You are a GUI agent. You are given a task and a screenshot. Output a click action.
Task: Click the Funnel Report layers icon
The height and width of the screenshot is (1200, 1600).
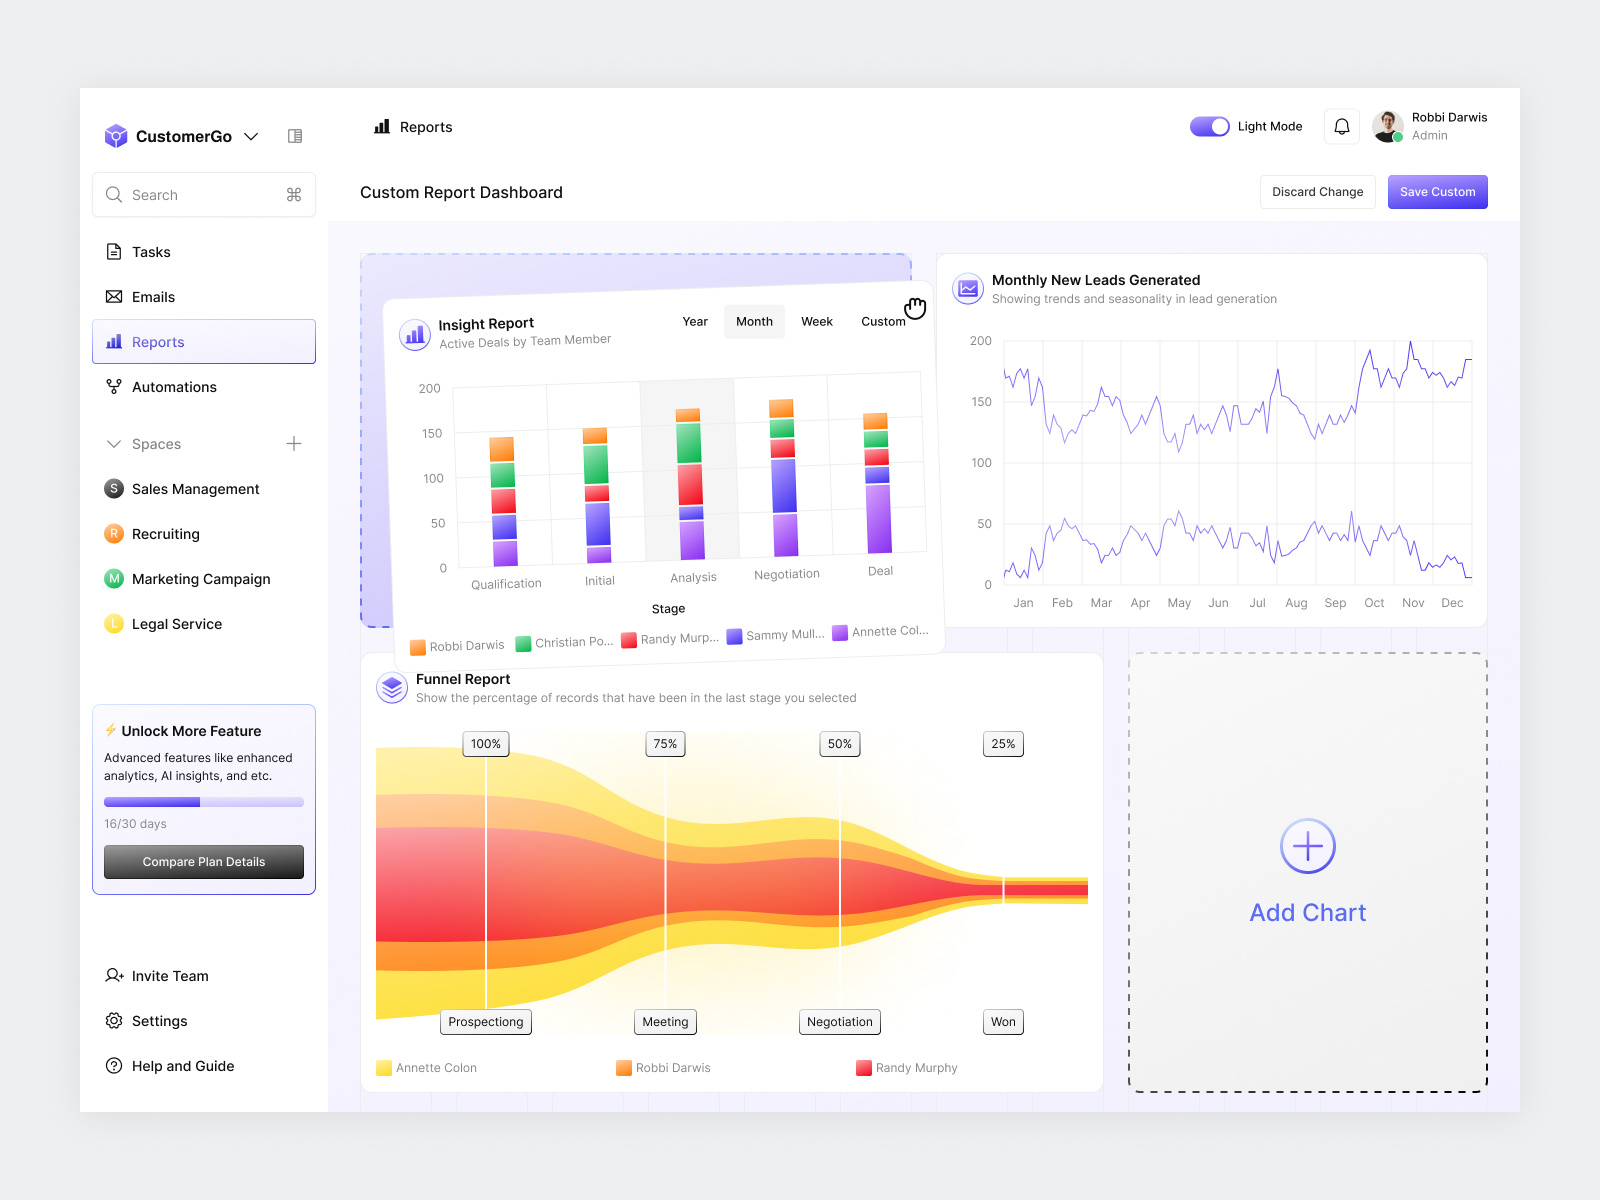coord(392,688)
